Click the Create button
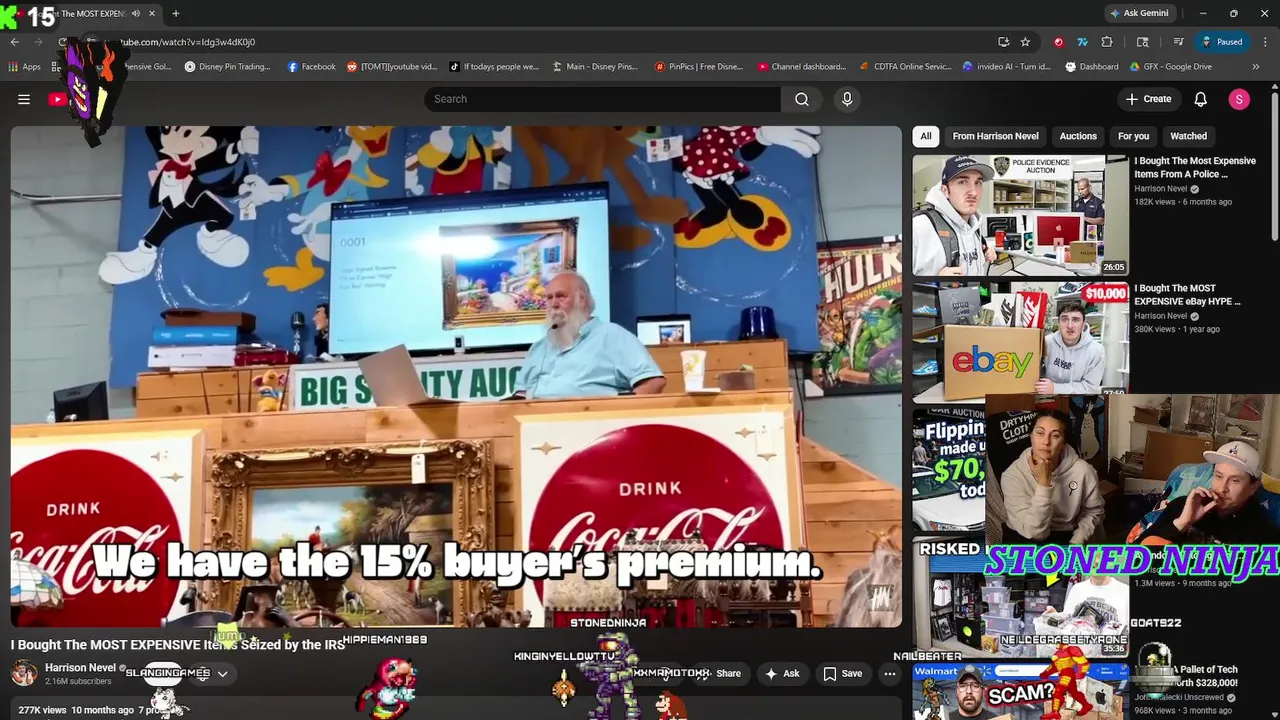This screenshot has height=720, width=1280. point(1148,99)
